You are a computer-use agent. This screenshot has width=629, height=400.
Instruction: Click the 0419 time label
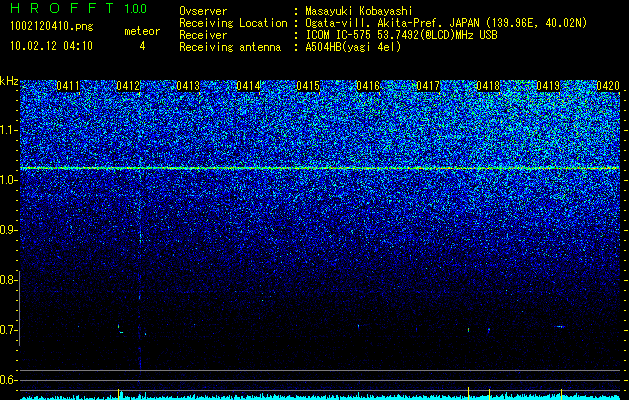pos(548,86)
